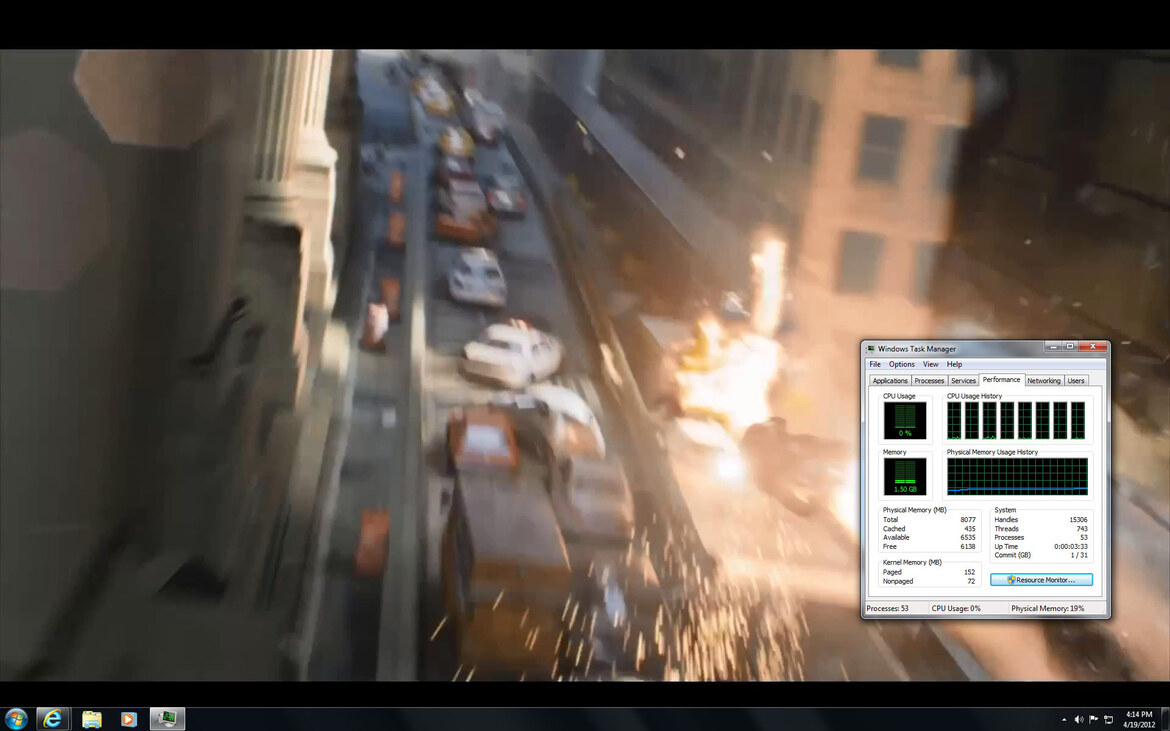Click the Nonpaged kernel memory value 72
The image size is (1170, 731).
click(x=971, y=581)
